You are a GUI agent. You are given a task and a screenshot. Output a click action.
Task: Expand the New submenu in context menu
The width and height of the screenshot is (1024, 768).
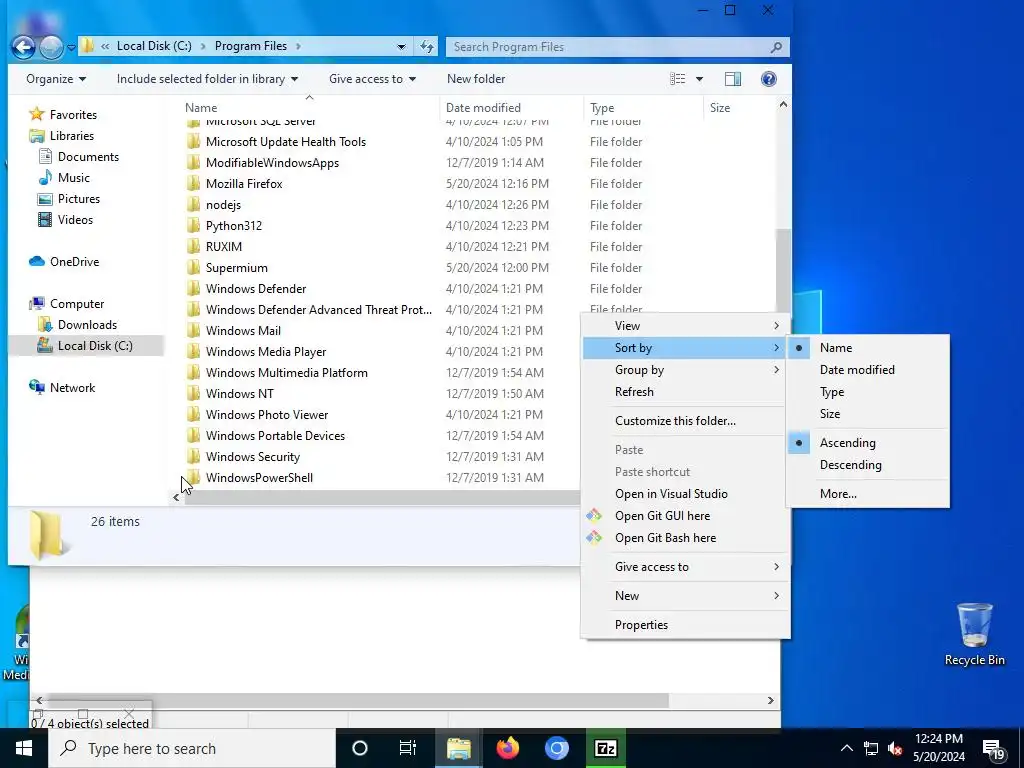tap(685, 596)
